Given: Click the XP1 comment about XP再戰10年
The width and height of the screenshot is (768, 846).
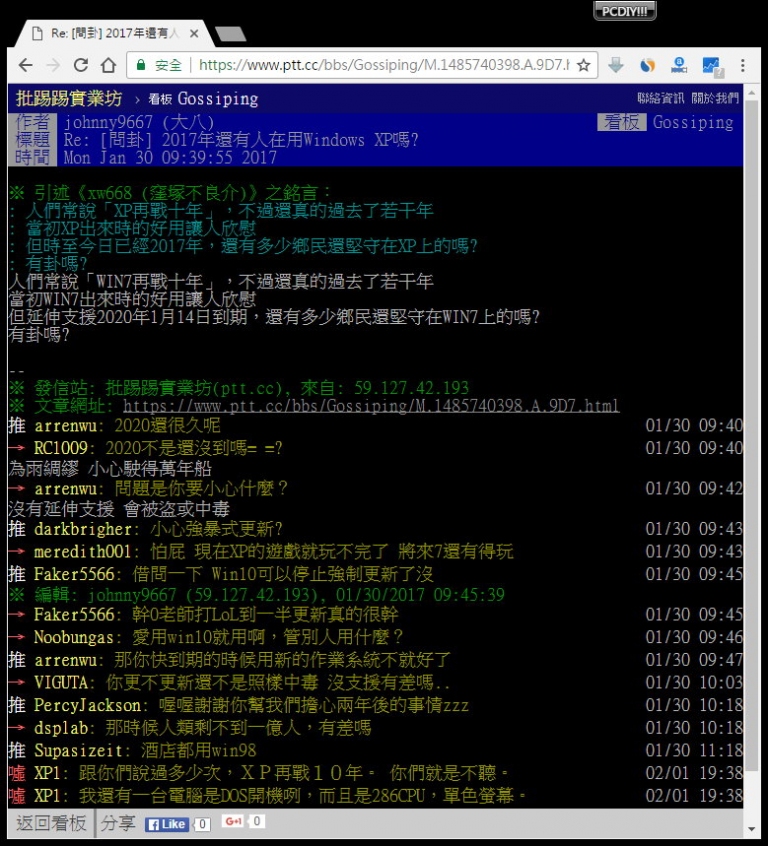Looking at the screenshot, I should click(376, 773).
